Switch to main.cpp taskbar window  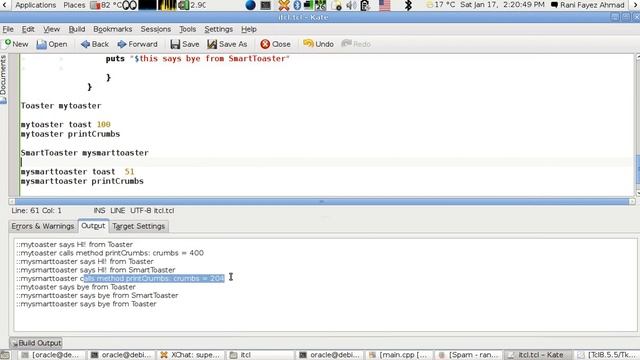399,355
